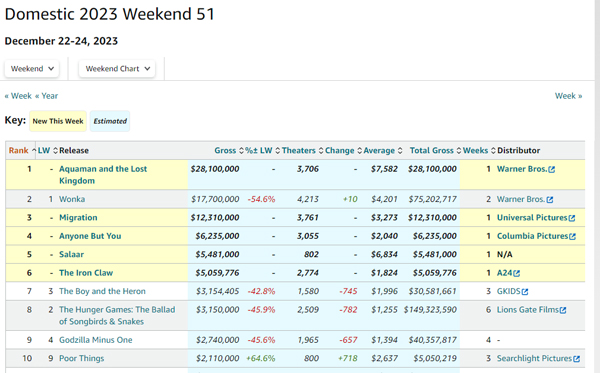Click external link icon beside Universal Pictures

[x=572, y=218]
